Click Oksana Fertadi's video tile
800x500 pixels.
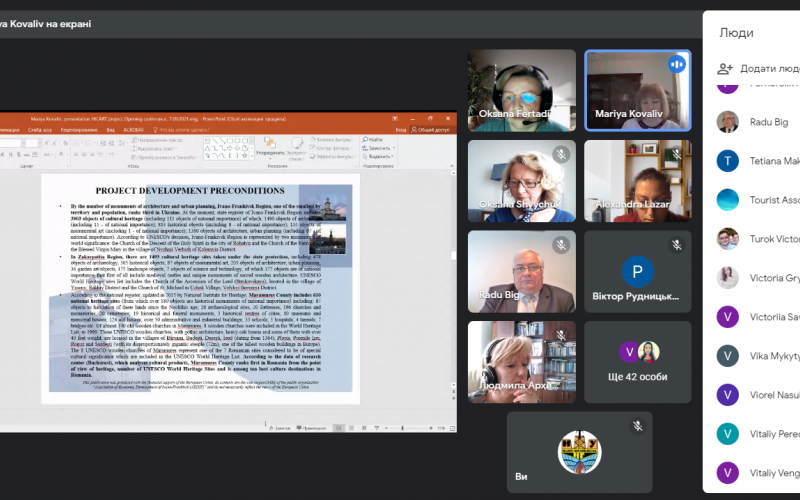coord(522,90)
